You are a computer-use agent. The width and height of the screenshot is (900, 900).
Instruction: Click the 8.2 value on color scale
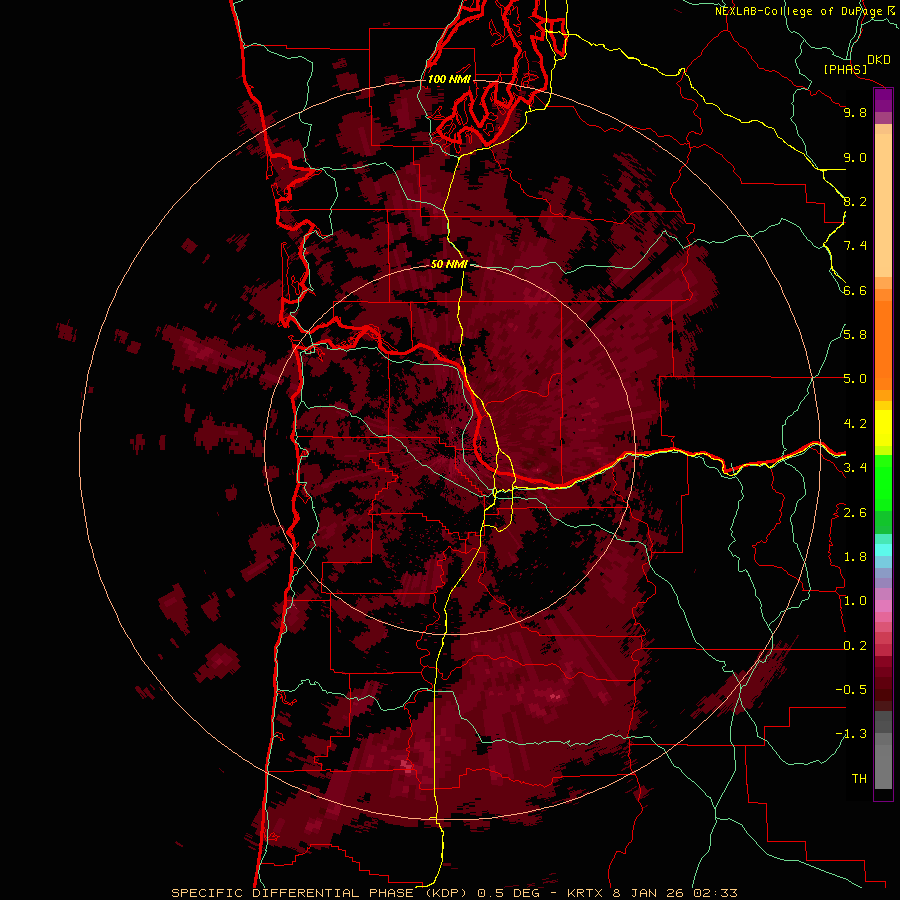click(855, 201)
